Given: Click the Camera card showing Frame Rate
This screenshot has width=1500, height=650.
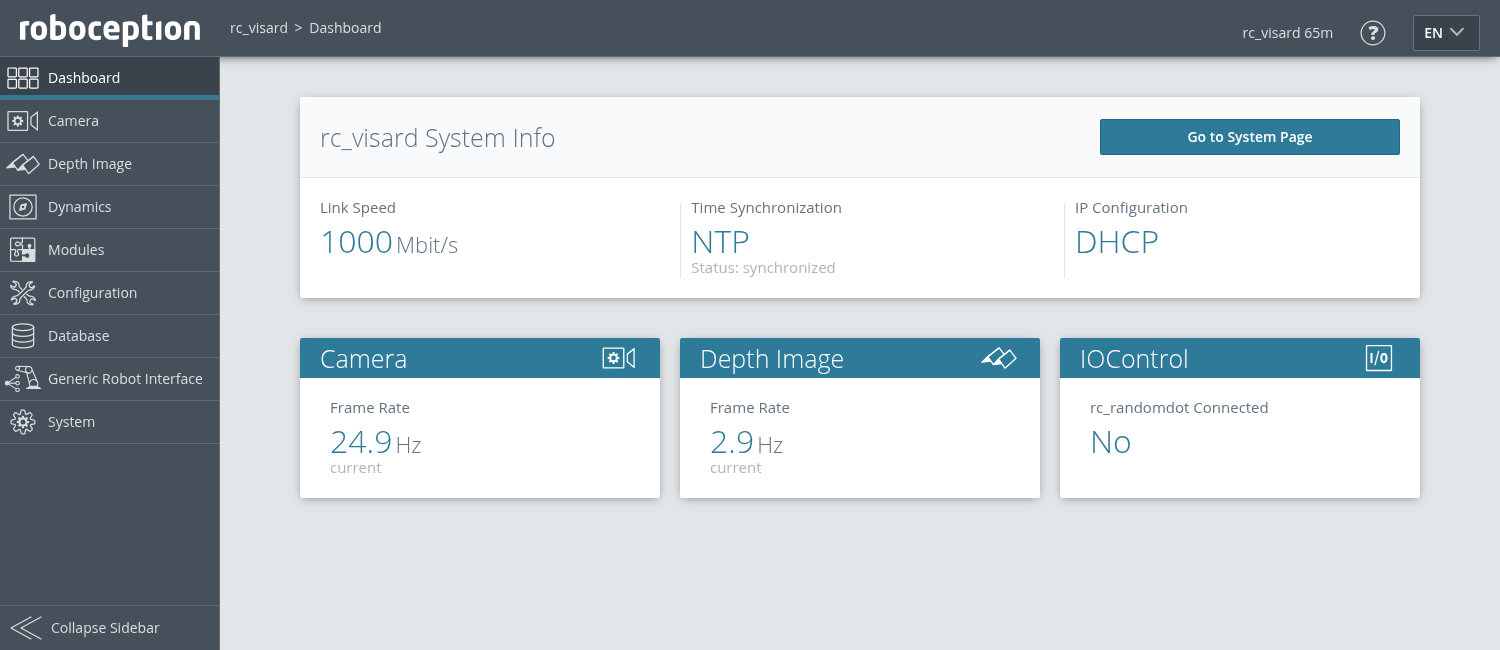Looking at the screenshot, I should pyautogui.click(x=480, y=435).
